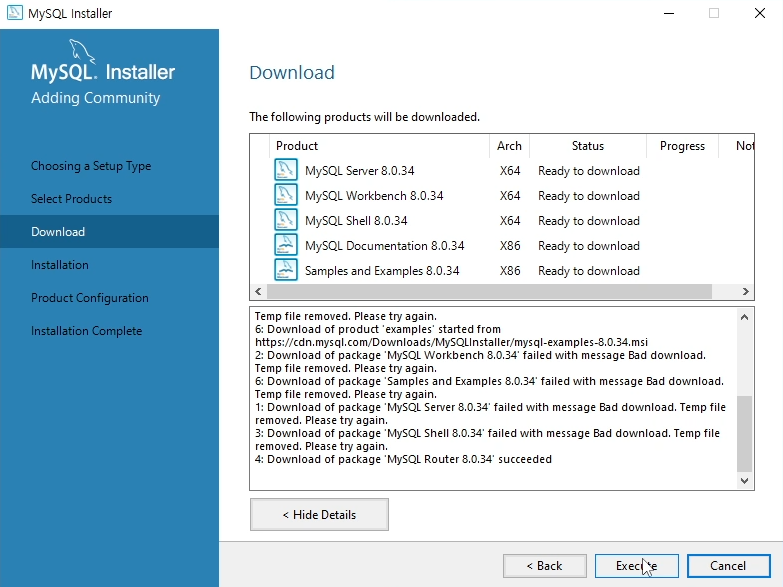The height and width of the screenshot is (587, 783).
Task: Select the MySQL Documentation 8.0.34 row text
Action: pos(385,246)
